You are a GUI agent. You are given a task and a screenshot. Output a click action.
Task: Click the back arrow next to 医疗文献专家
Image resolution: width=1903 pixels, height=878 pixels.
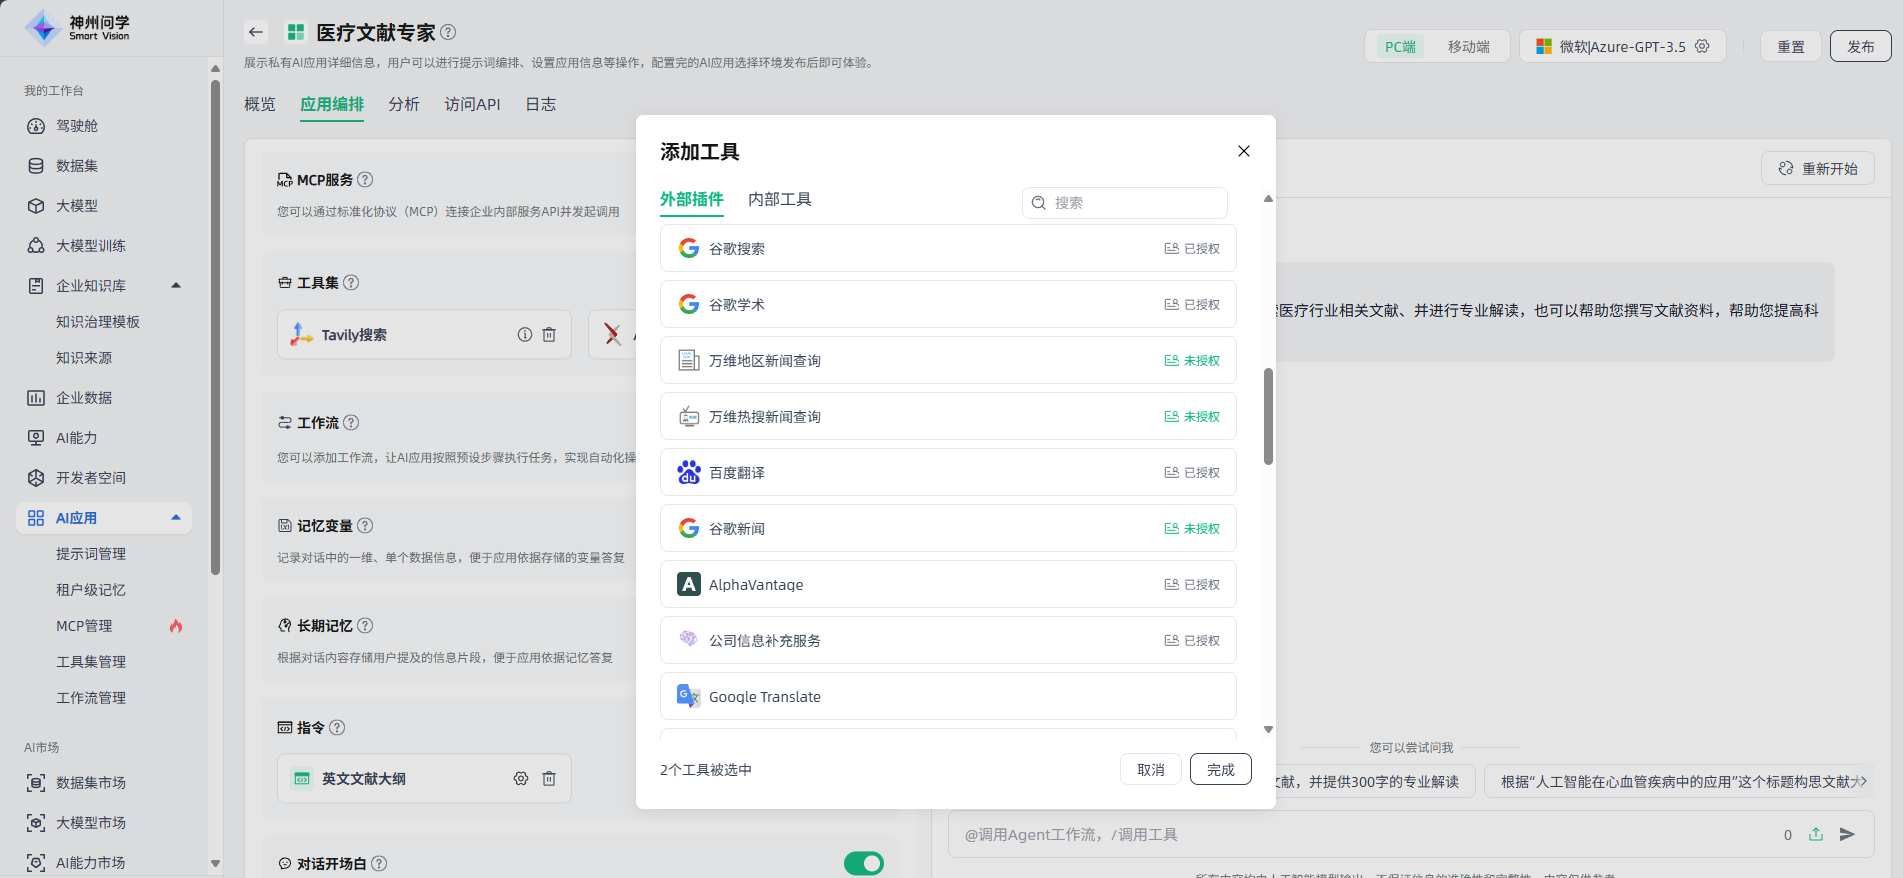256,32
